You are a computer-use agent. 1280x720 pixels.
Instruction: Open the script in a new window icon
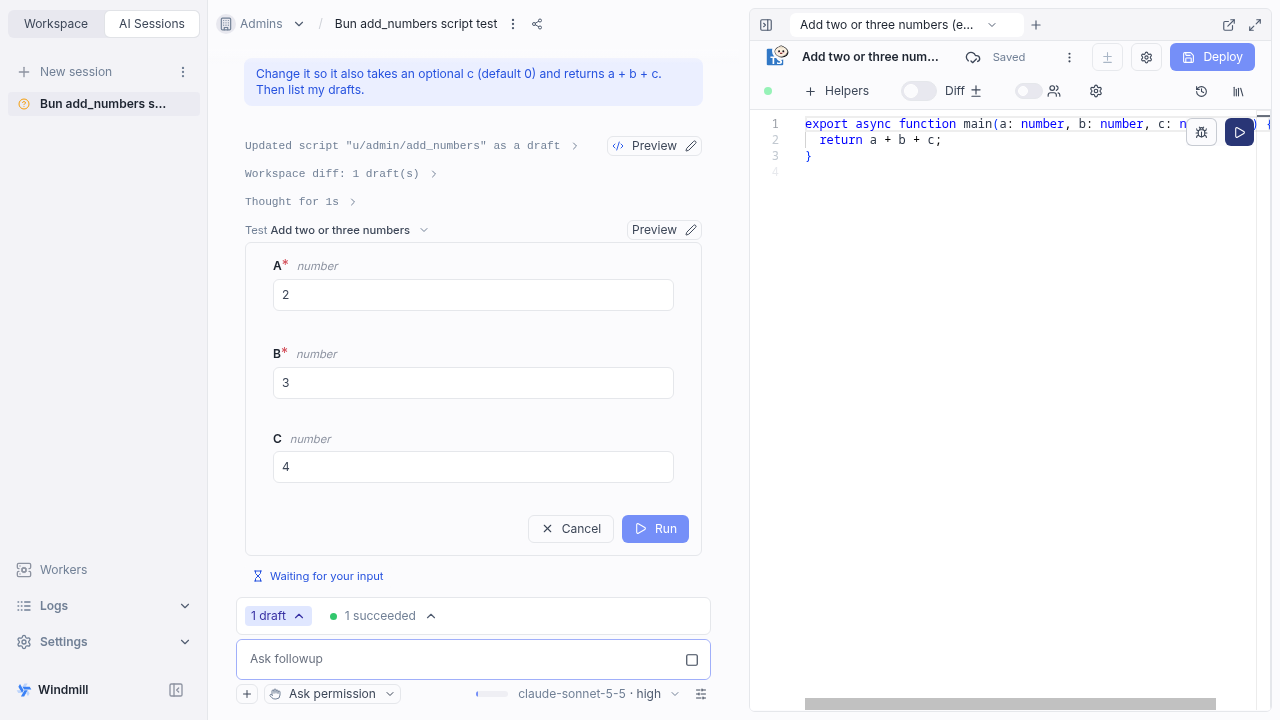[1229, 25]
